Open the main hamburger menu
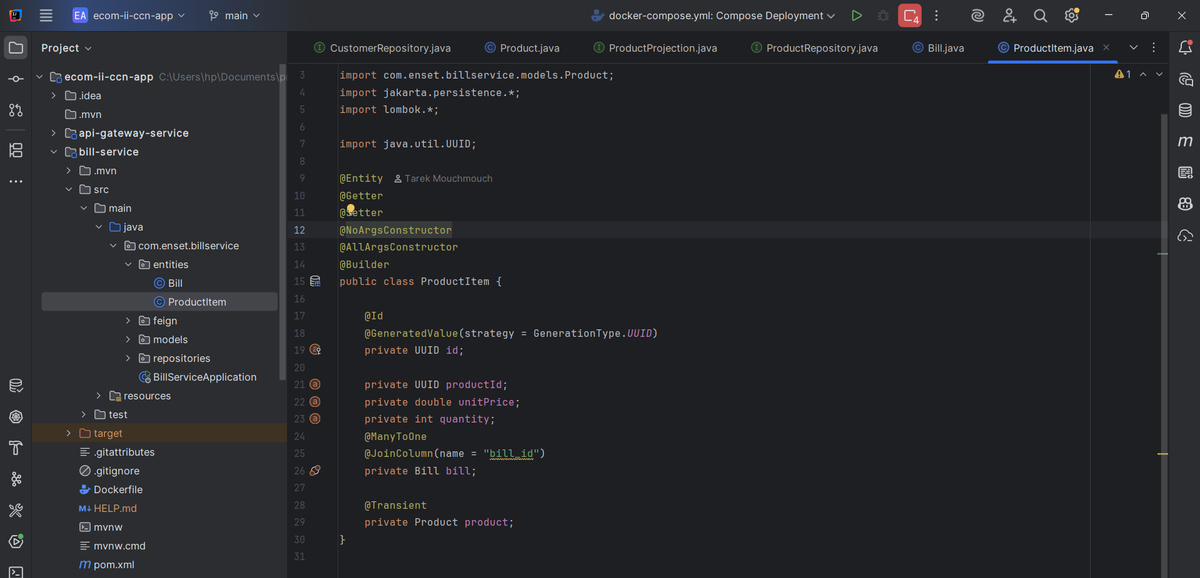1200x578 pixels. coord(46,16)
